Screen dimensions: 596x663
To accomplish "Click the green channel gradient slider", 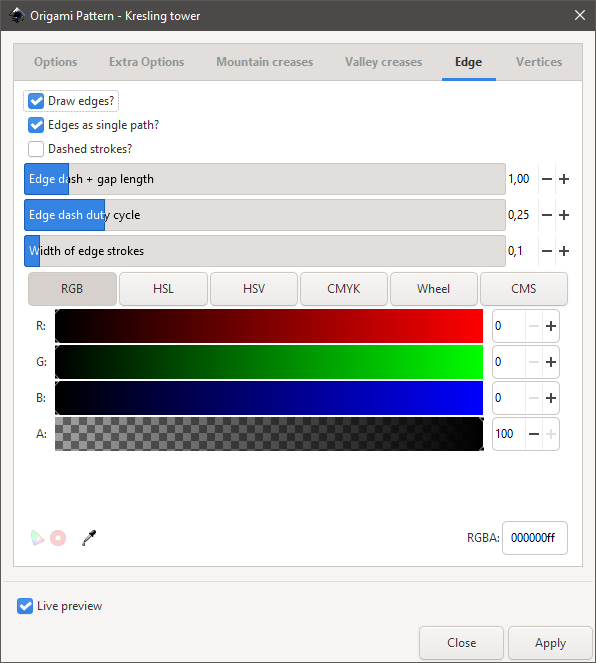I will [x=269, y=362].
